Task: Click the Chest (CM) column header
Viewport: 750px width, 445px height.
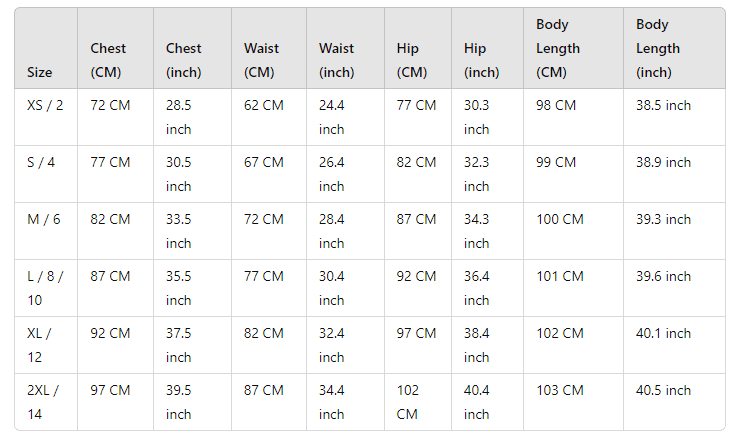Action: tap(108, 60)
